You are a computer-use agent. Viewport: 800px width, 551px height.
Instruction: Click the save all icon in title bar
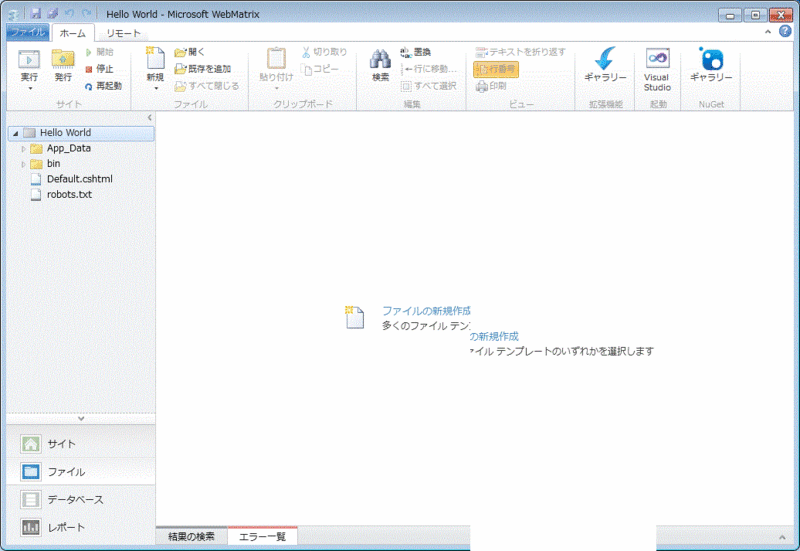coord(53,14)
